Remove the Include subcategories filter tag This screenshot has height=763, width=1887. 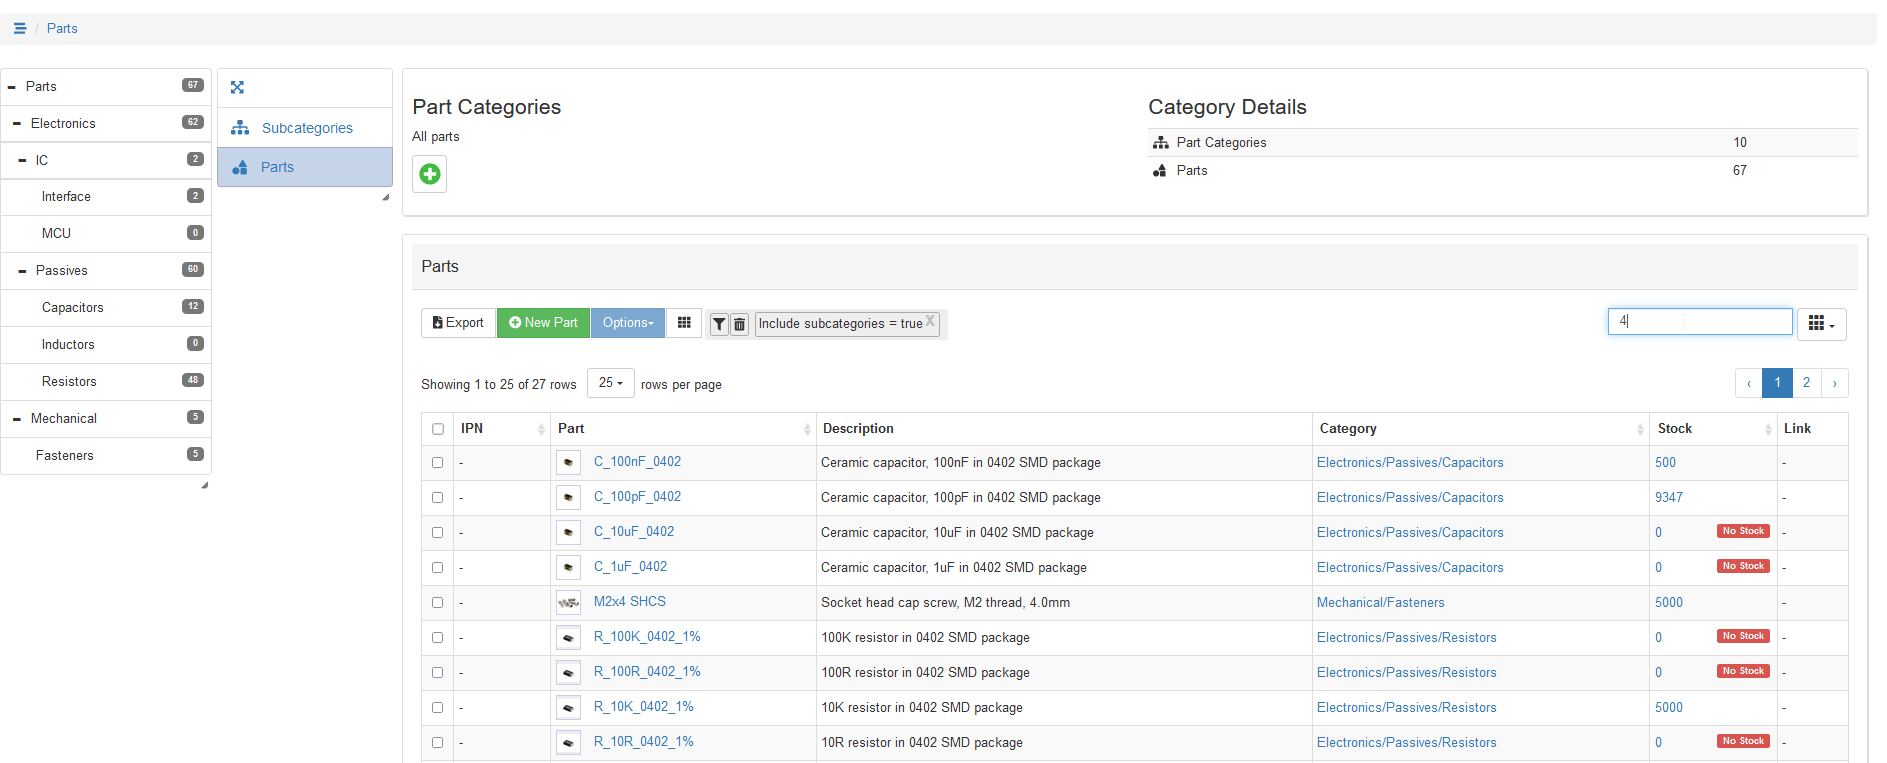[930, 321]
